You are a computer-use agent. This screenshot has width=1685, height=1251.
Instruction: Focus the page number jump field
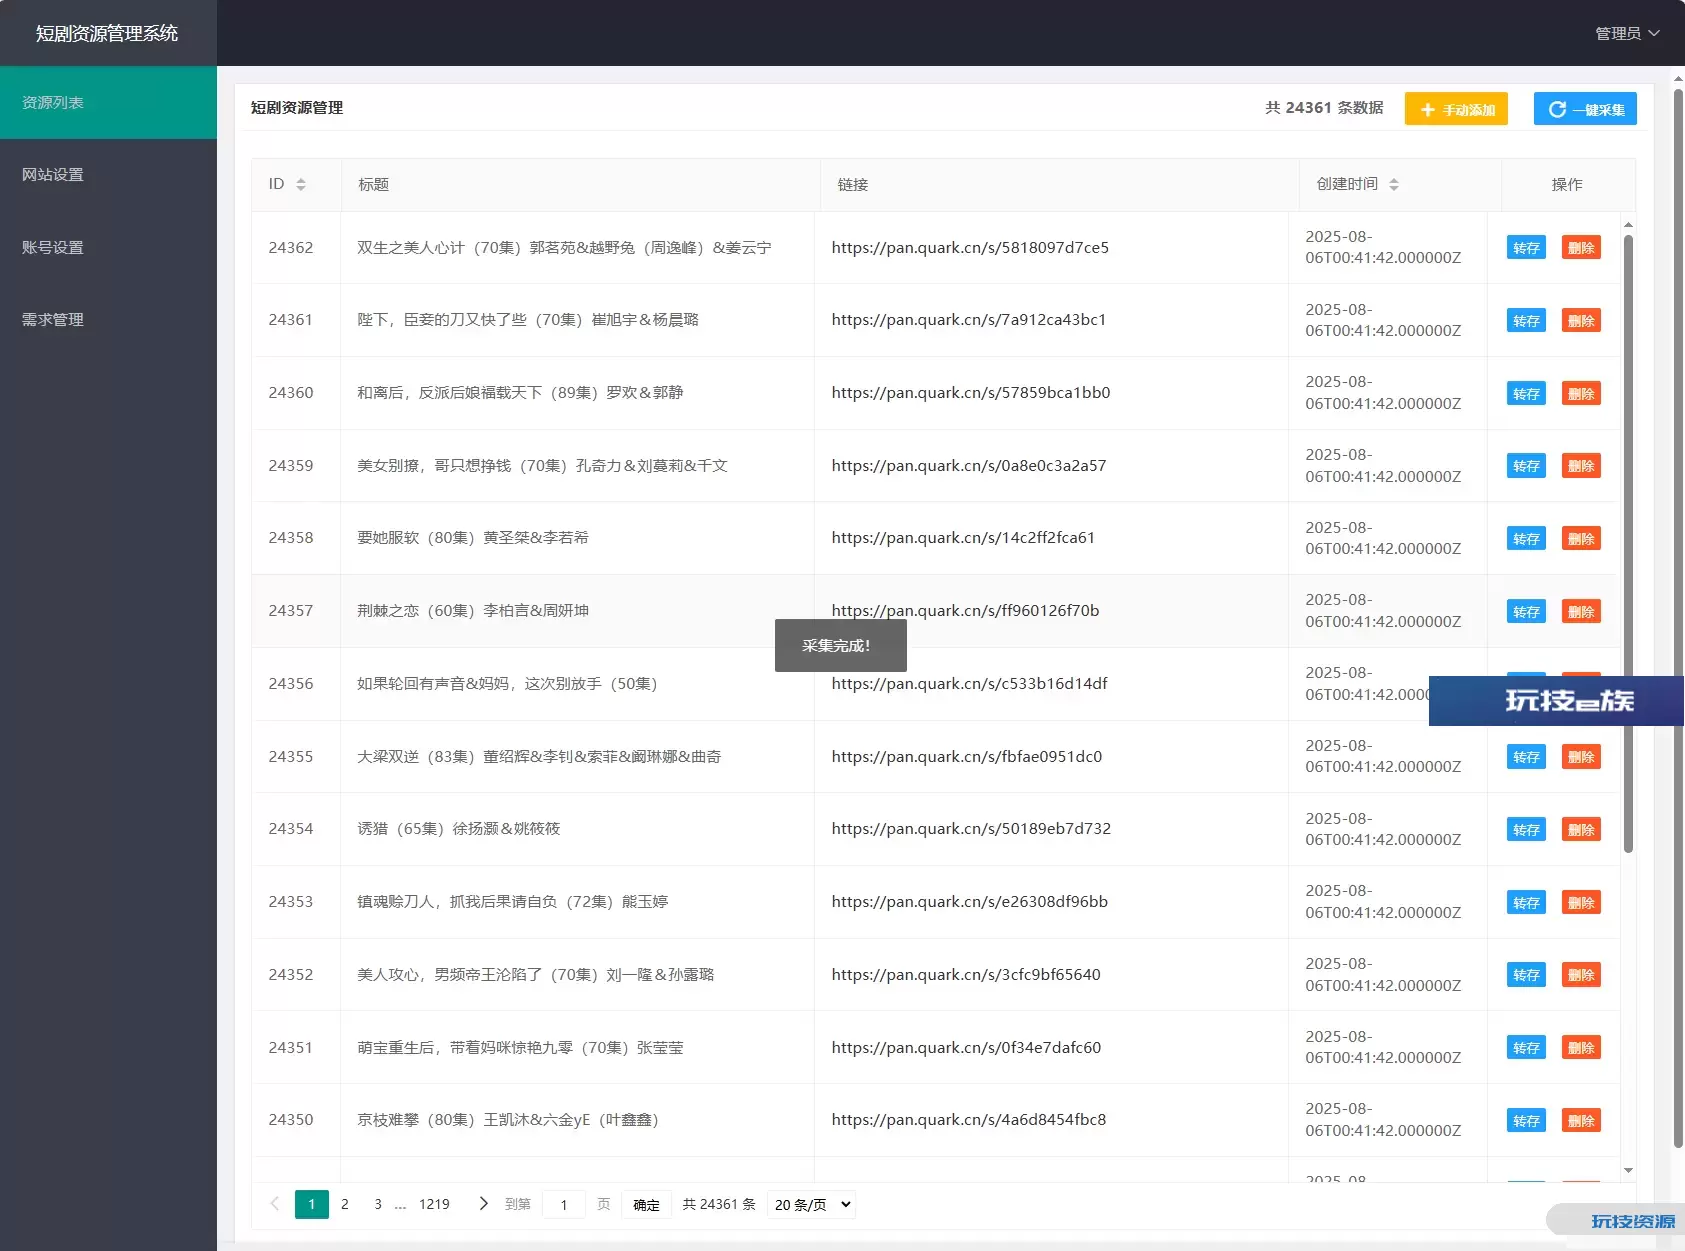point(564,1204)
